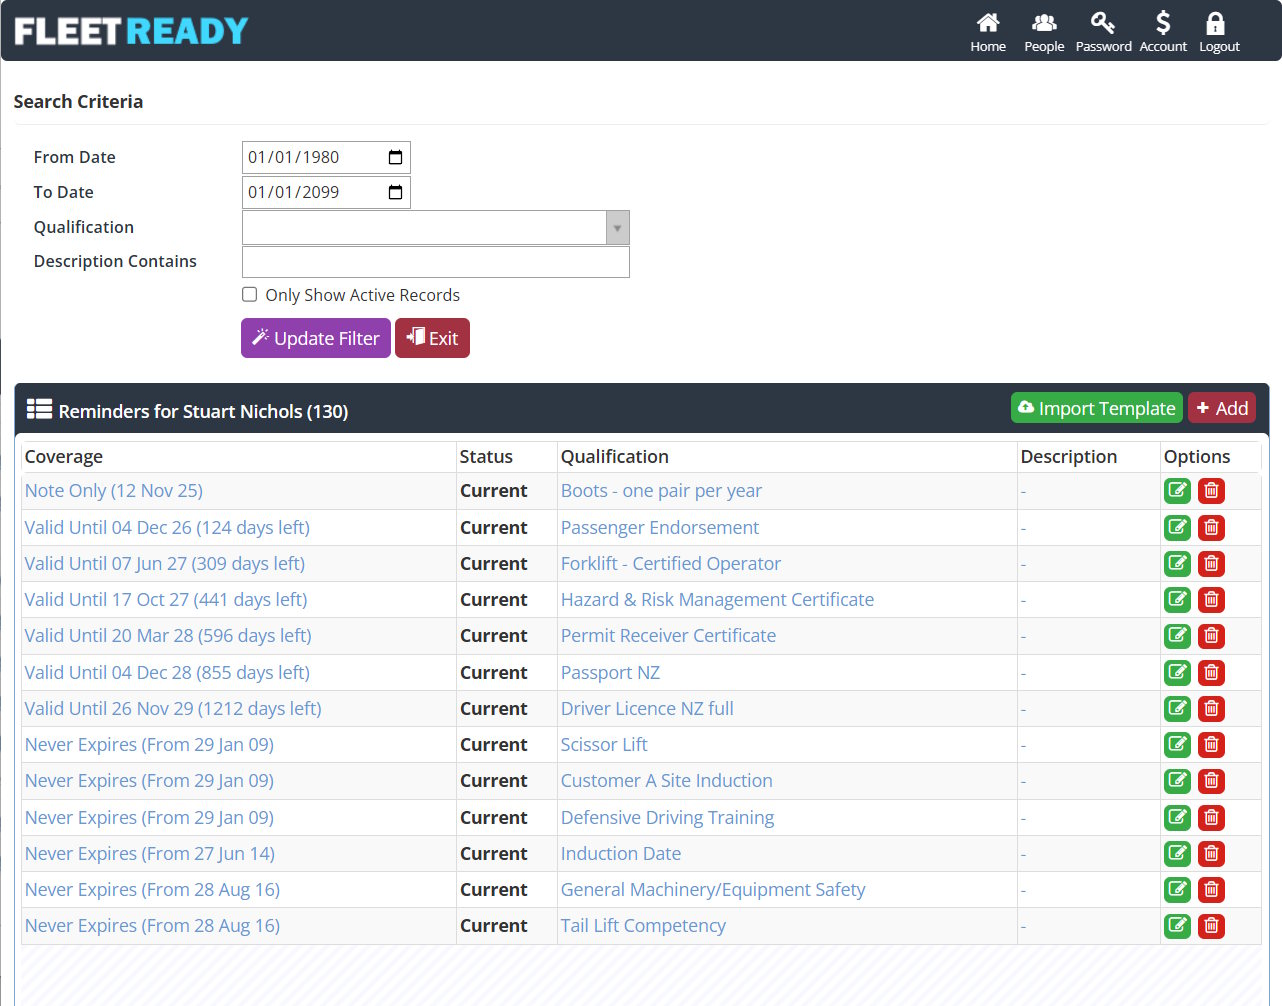The height and width of the screenshot is (1006, 1282).
Task: Delete the Passenger Endorsement reminder
Action: pyautogui.click(x=1211, y=527)
